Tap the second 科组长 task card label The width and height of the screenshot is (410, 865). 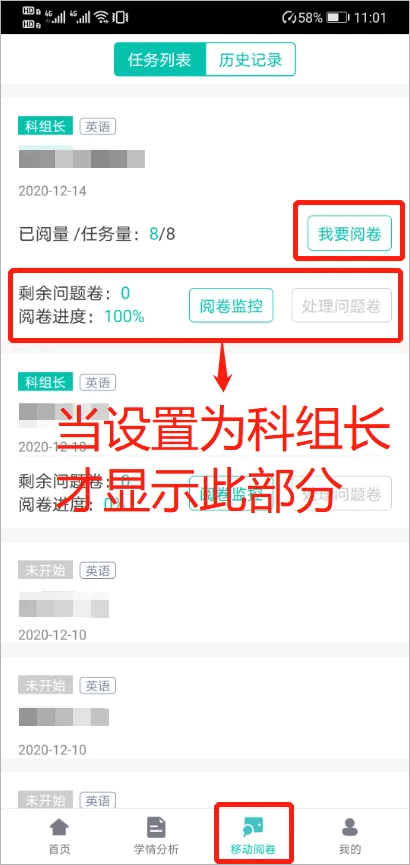coord(45,381)
